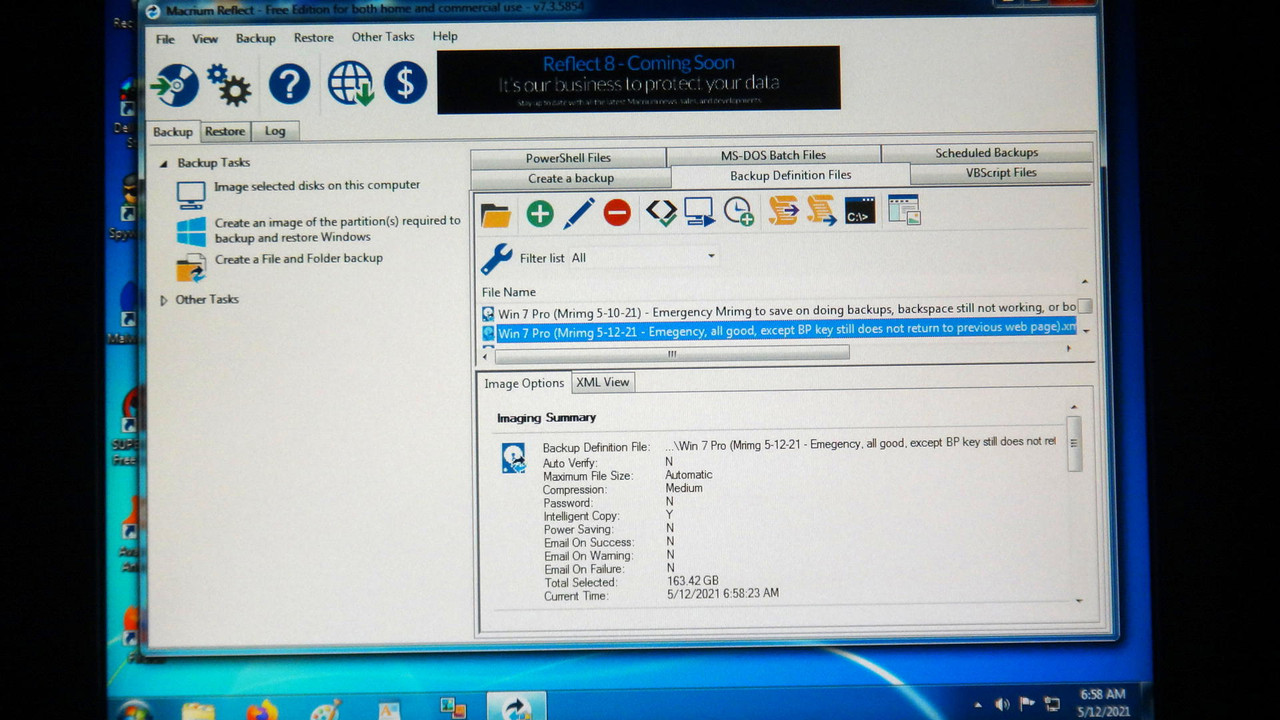Click the Reflect 8 Coming Soon banner

pos(639,79)
